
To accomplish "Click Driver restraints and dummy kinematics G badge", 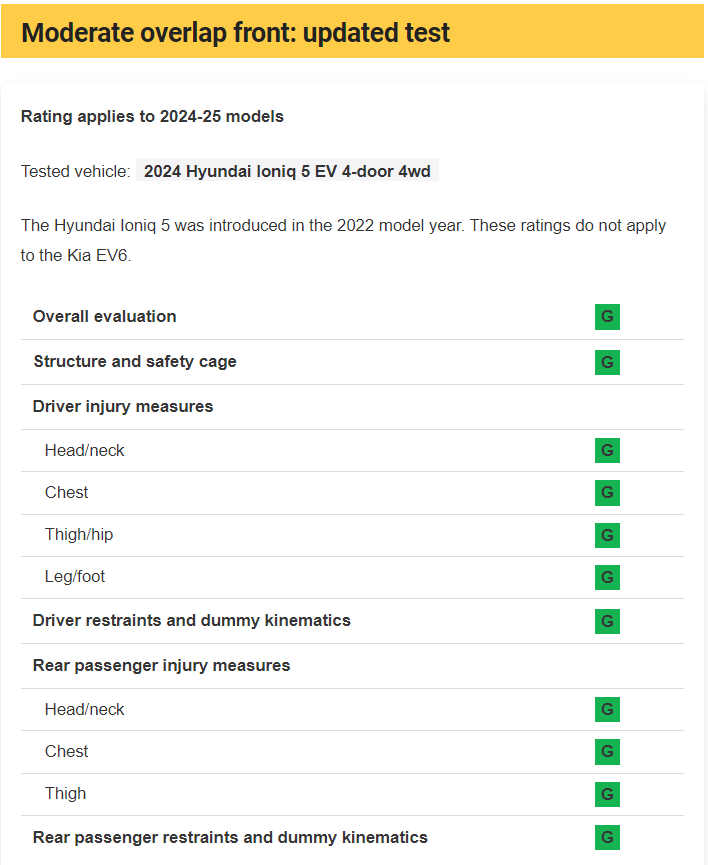I will pyautogui.click(x=607, y=621).
